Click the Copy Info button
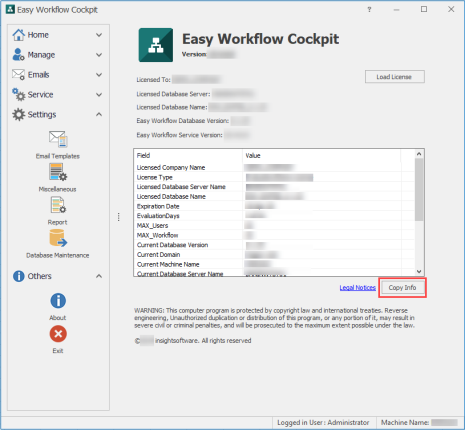The image size is (465, 430). 402,287
